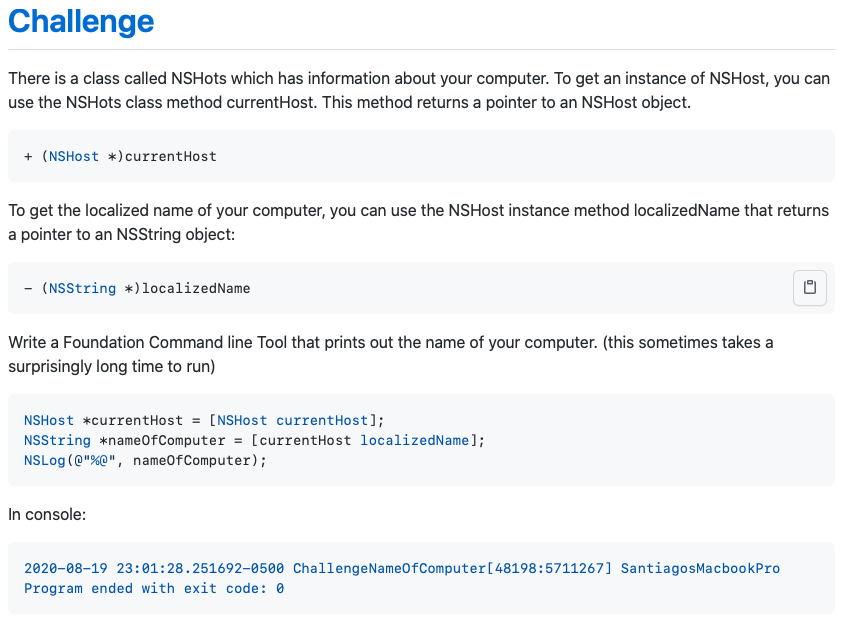Click SantiagosMacbookPro in the console output
This screenshot has width=858, height=618.
click(x=700, y=569)
